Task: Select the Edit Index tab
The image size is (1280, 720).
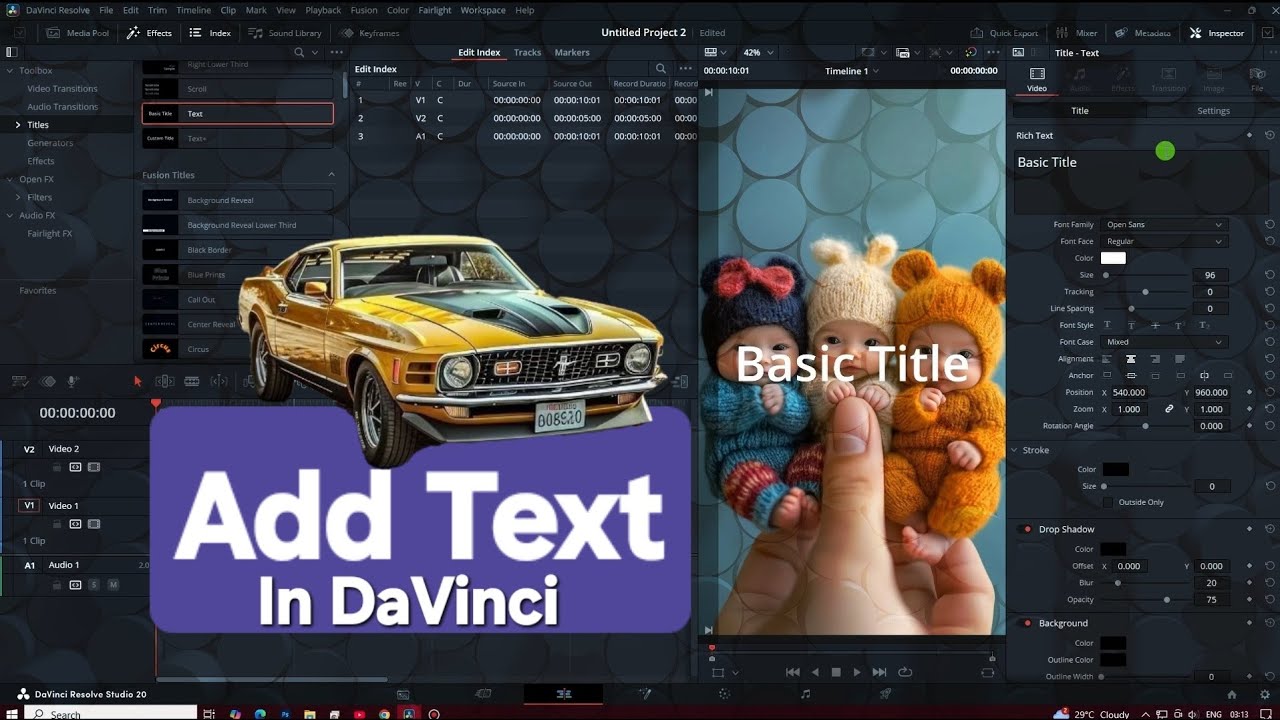Action: pos(479,52)
